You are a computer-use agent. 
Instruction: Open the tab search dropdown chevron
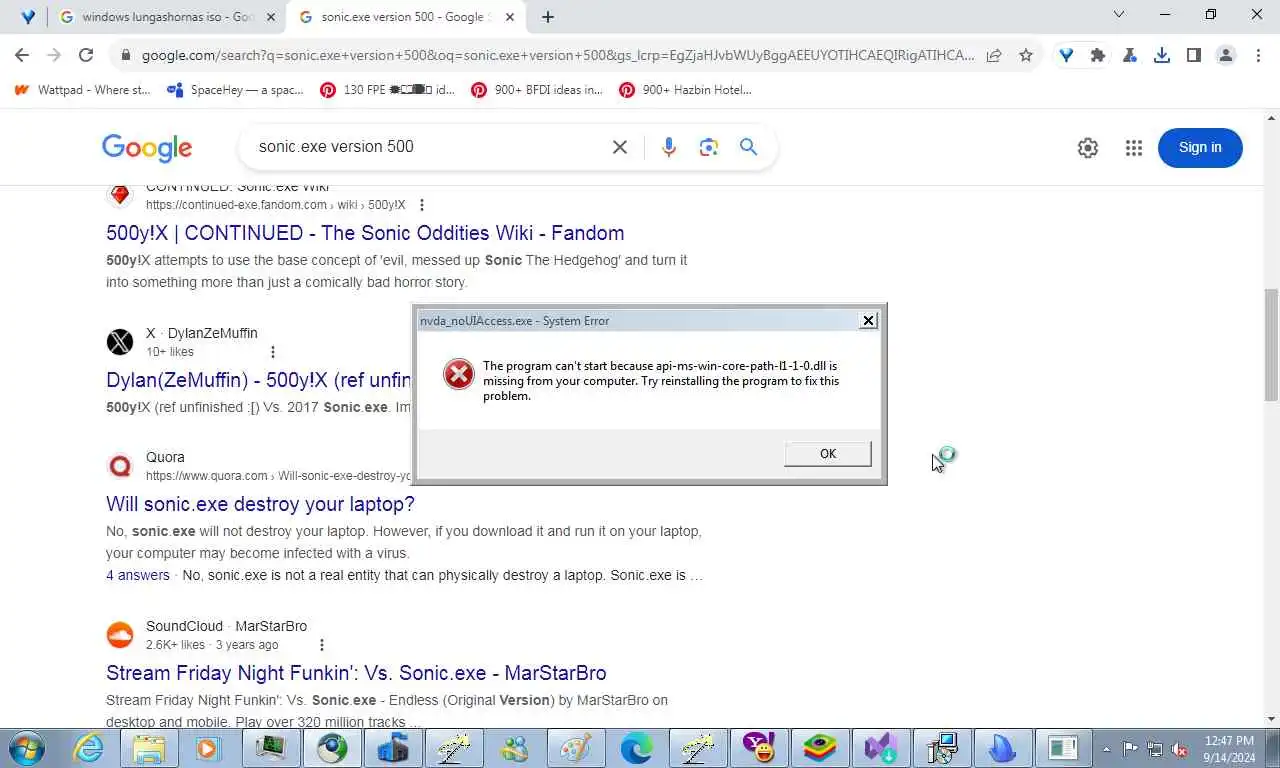(x=1119, y=14)
